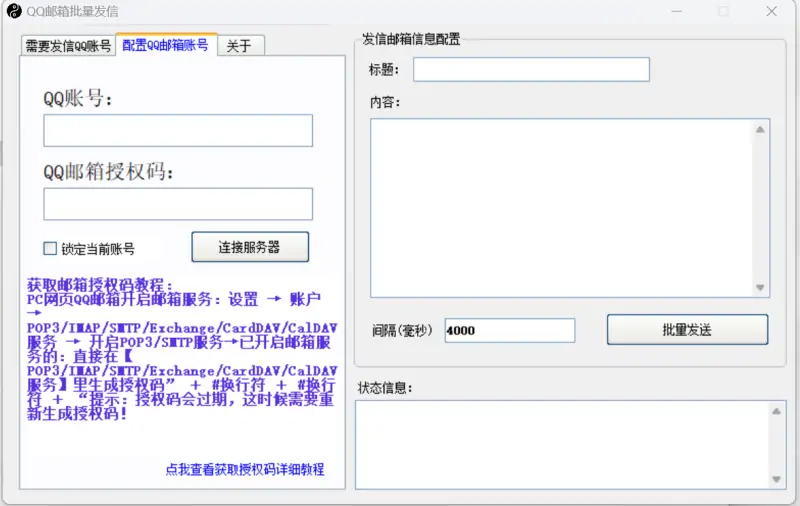Click the 状态信息 scrollbar up arrow
Image resolution: width=800 pixels, height=506 pixels.
pos(777,411)
